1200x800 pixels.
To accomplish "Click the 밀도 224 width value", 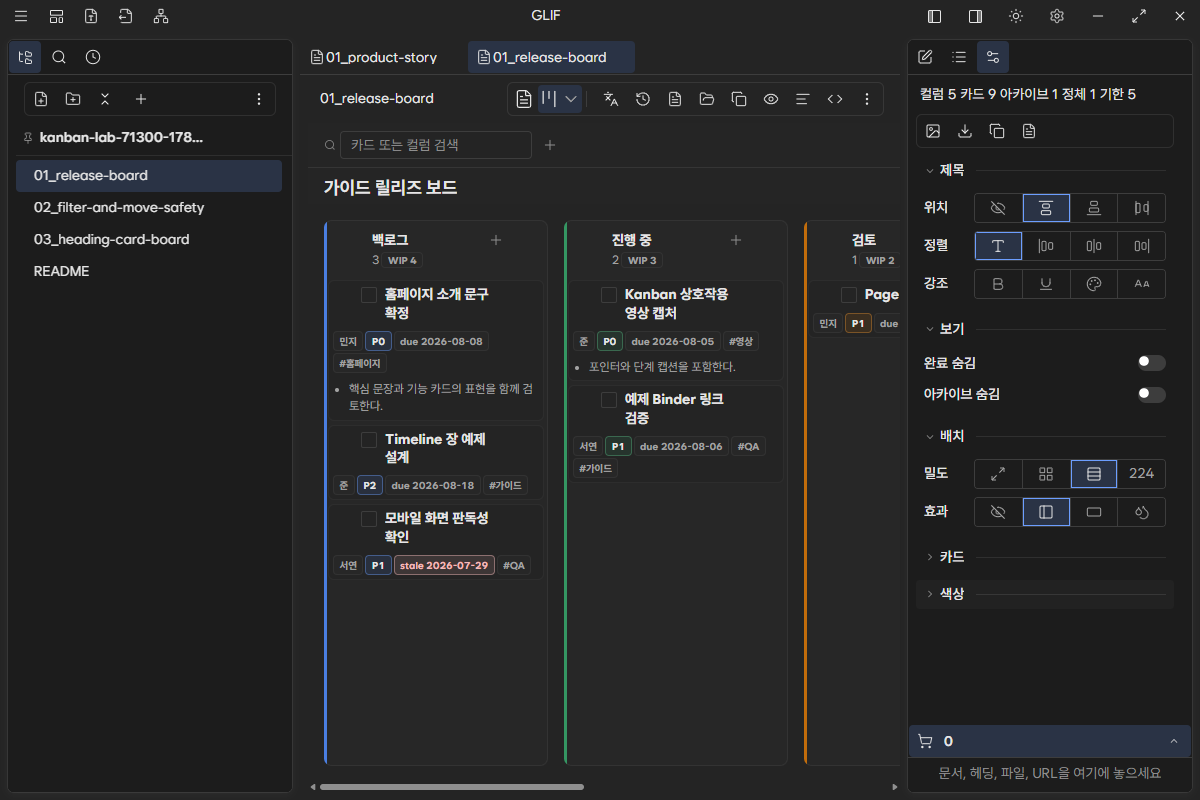I will tap(1142, 474).
